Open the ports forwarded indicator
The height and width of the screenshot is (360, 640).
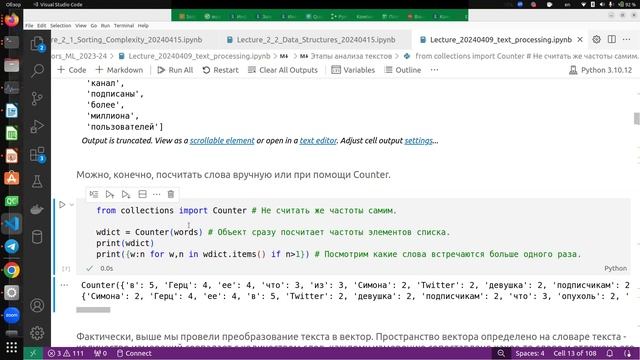(x=100, y=353)
